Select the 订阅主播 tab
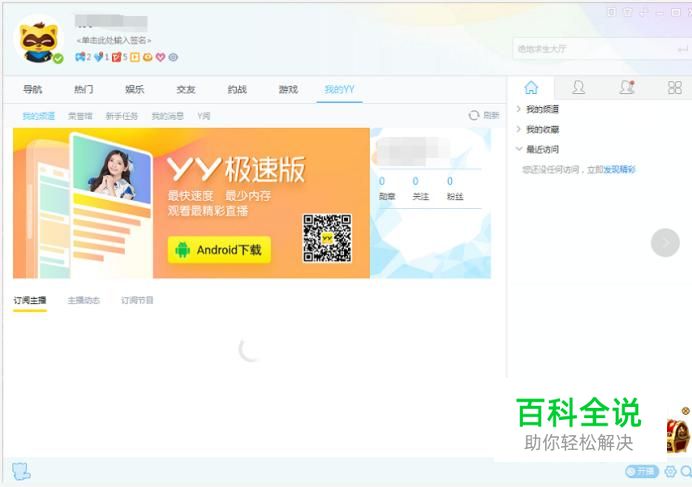 click(30, 300)
